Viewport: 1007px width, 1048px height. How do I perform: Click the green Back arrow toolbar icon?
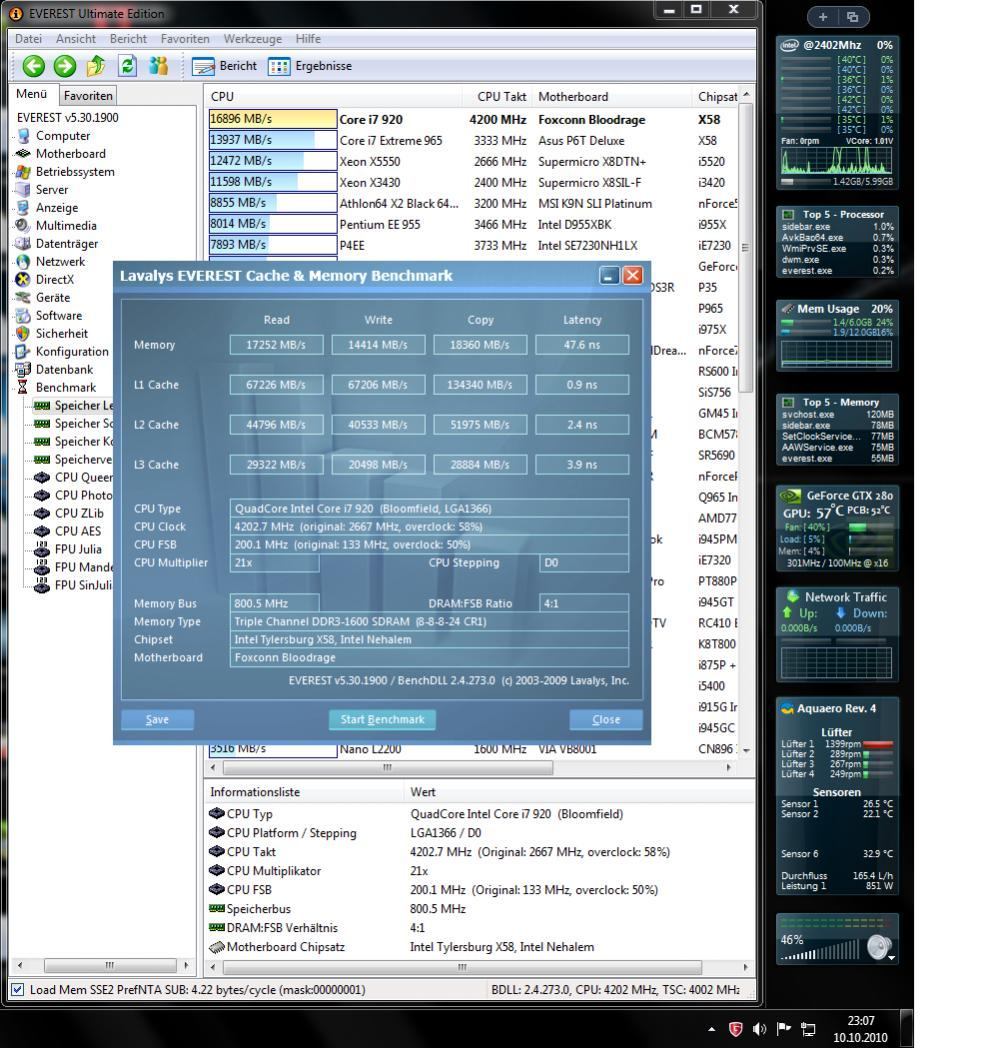pos(33,66)
